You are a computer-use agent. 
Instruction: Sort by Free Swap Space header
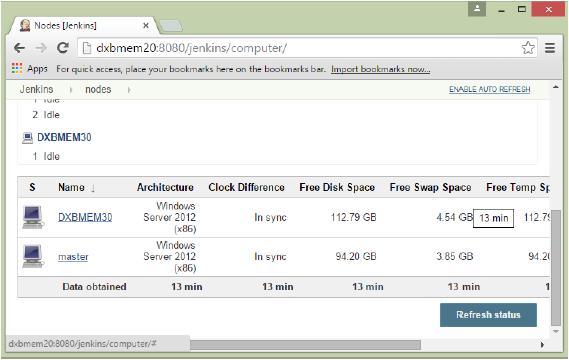tap(430, 187)
